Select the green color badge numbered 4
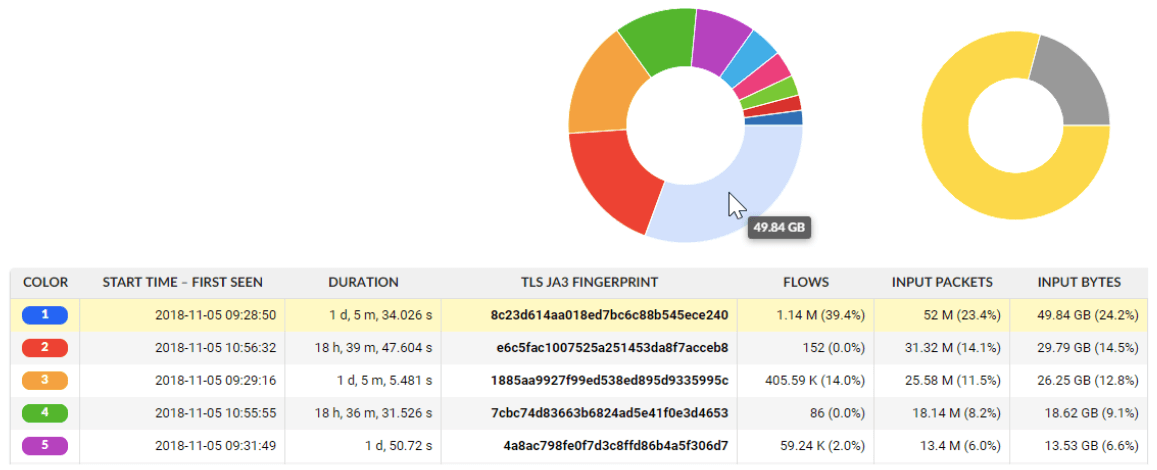This screenshot has width=1157, height=470. point(45,413)
